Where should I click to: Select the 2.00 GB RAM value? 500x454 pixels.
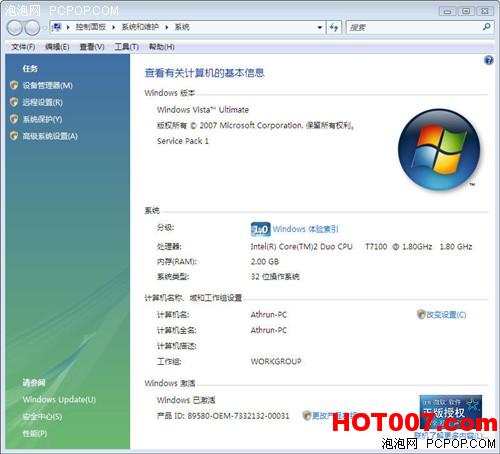(x=265, y=262)
